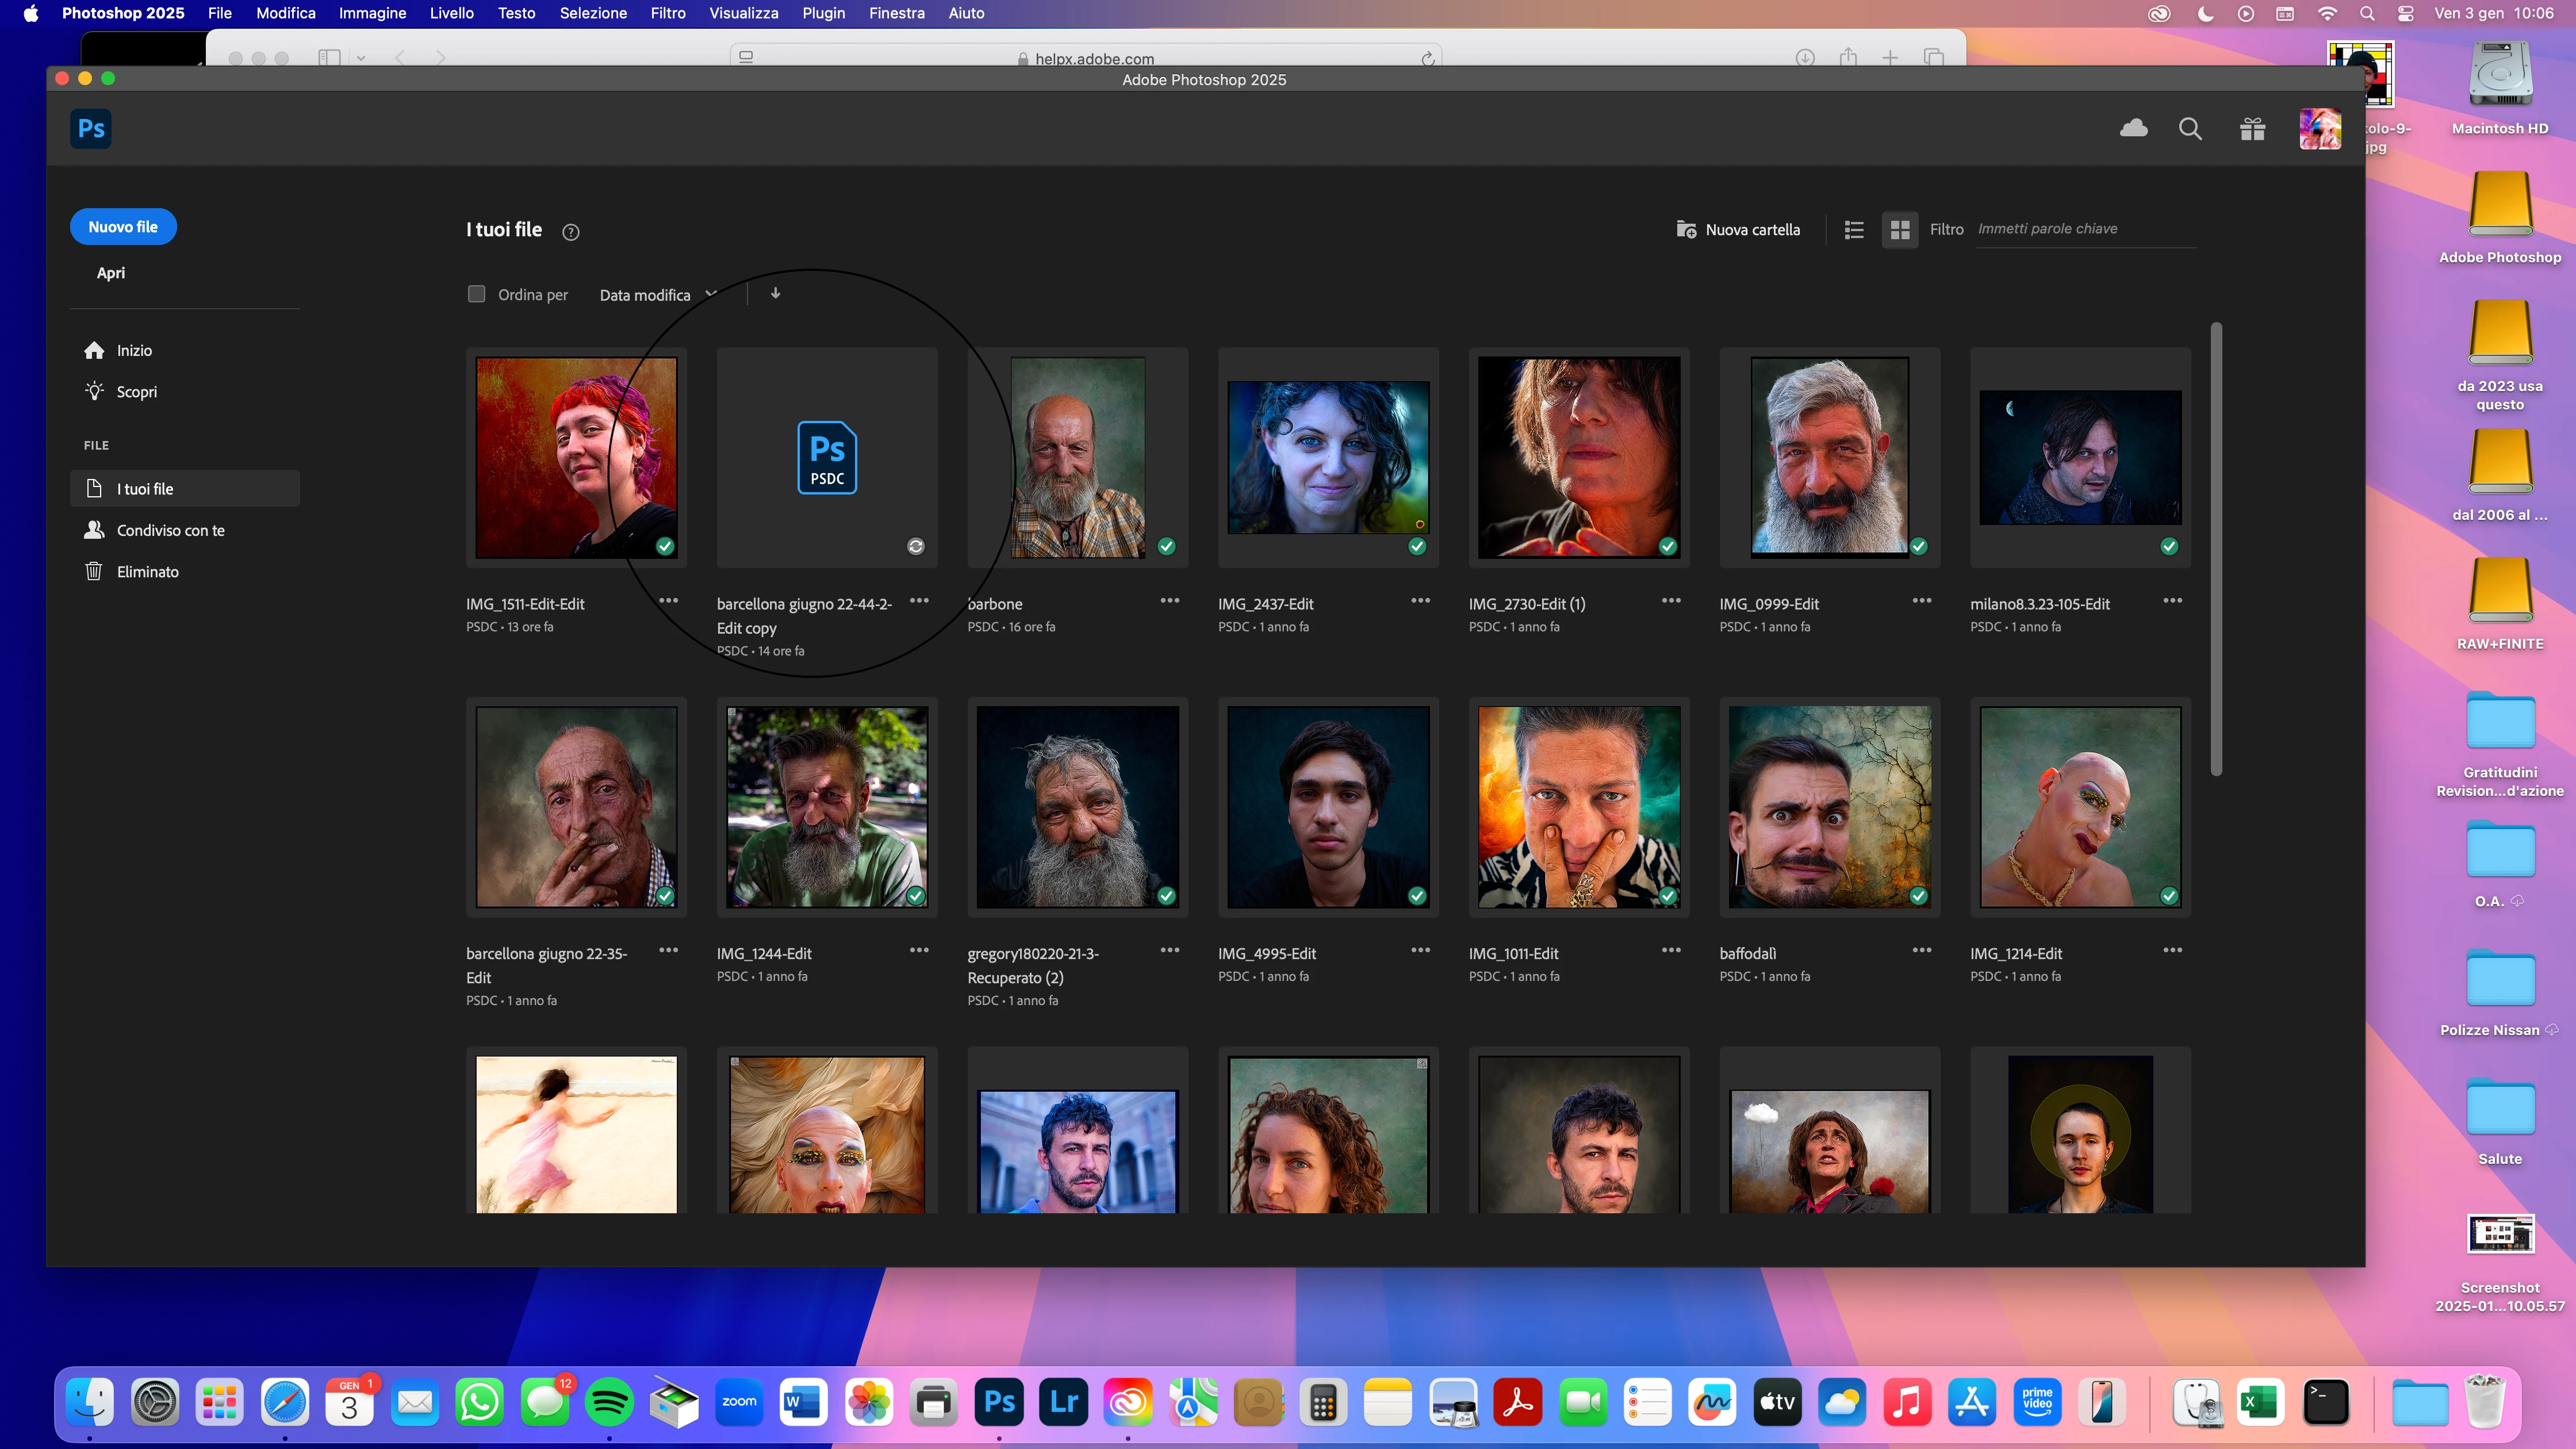Viewport: 2576px width, 1449px height.
Task: Switch to grid view layout icon
Action: point(1900,230)
